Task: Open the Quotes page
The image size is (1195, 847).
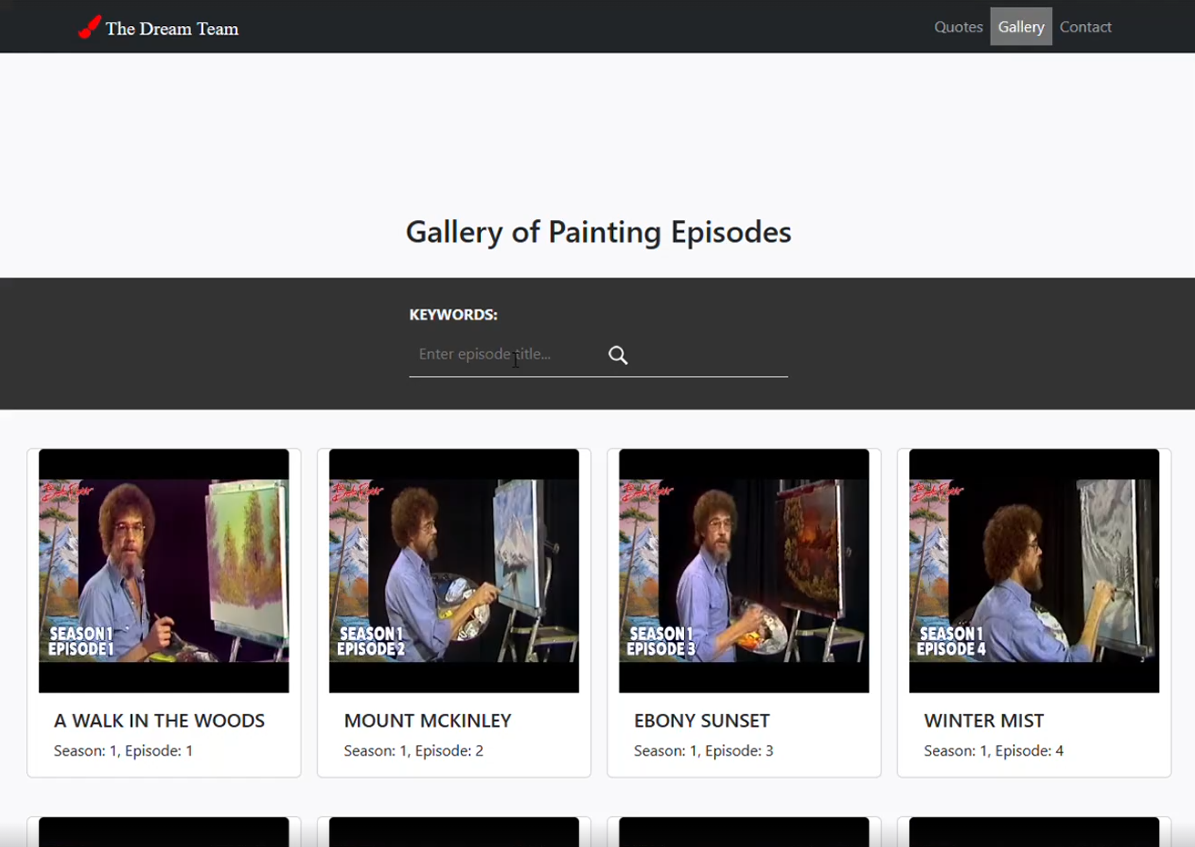Action: click(958, 27)
